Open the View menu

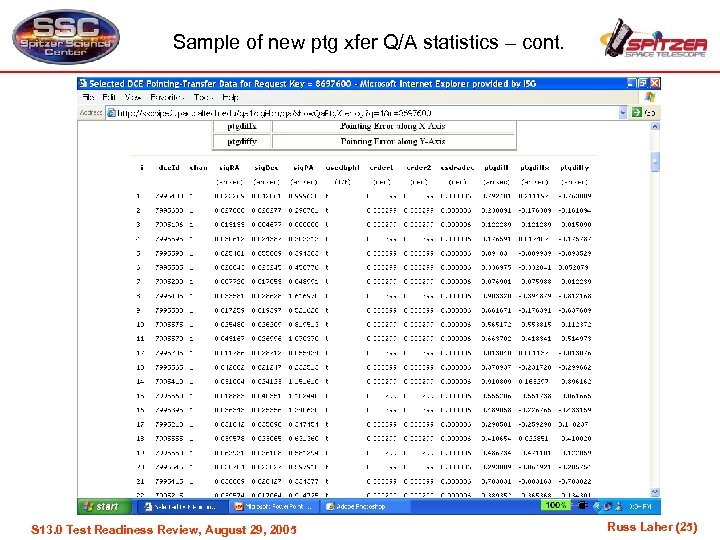click(x=133, y=97)
